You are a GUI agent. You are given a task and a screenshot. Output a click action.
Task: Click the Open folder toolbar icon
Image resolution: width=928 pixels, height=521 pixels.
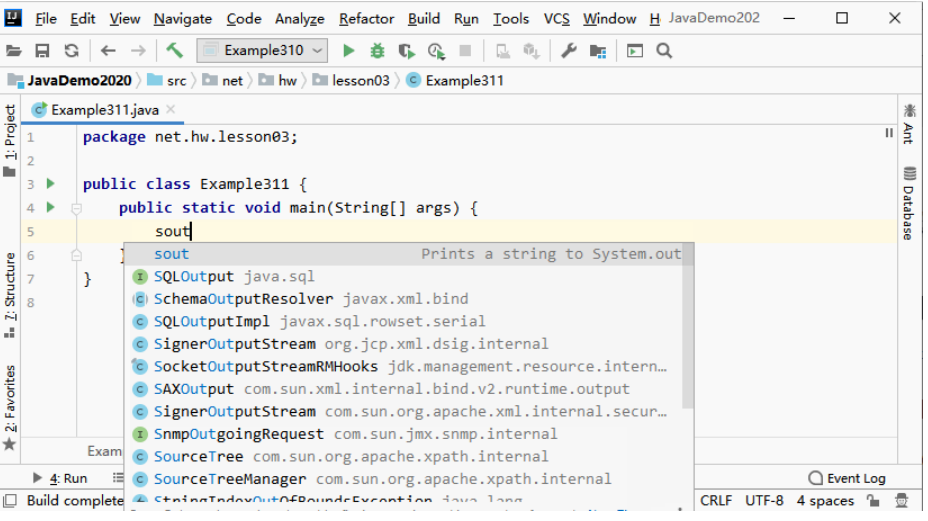pyautogui.click(x=14, y=51)
